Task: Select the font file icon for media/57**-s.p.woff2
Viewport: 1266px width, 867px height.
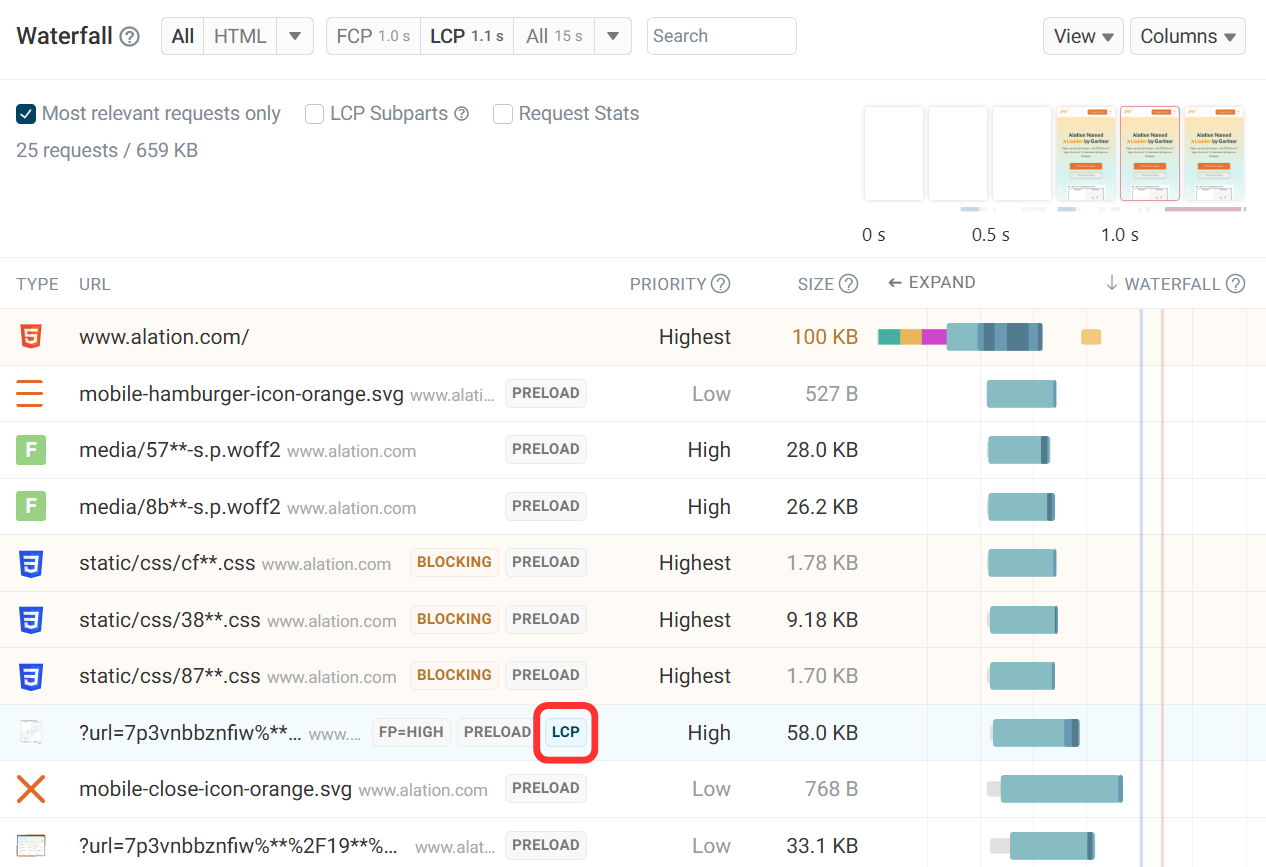Action: pyautogui.click(x=29, y=450)
